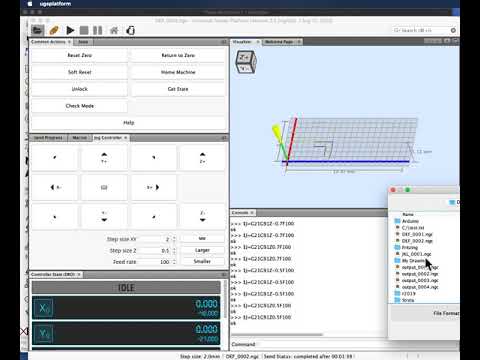Click the Y axis zero button in DRO

[x=44, y=333]
